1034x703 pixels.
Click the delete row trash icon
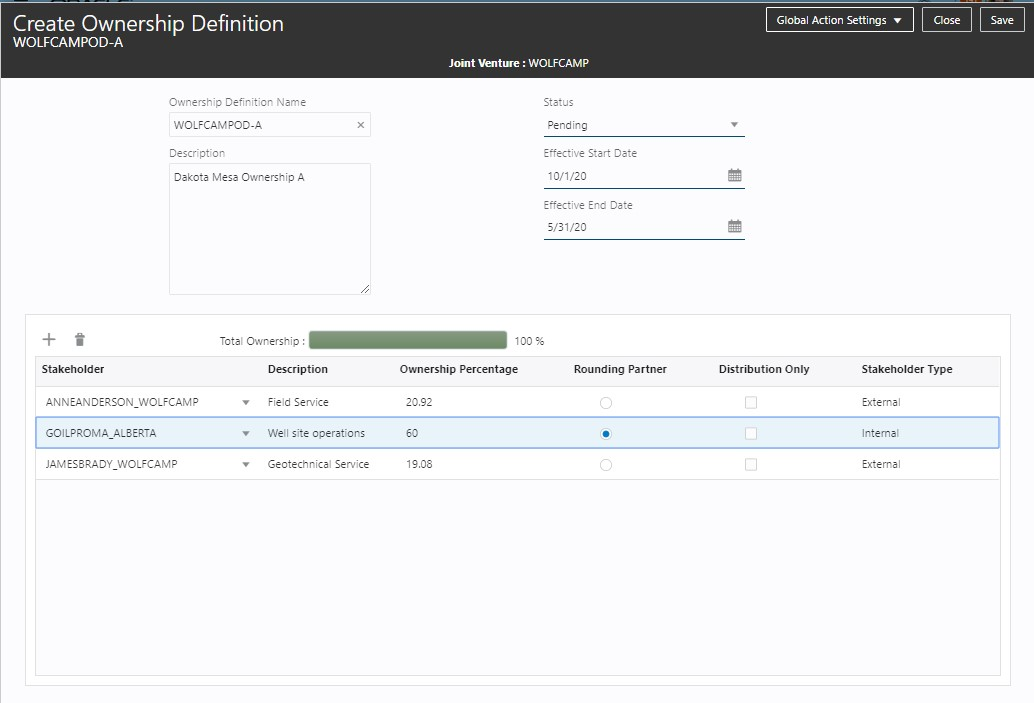80,340
